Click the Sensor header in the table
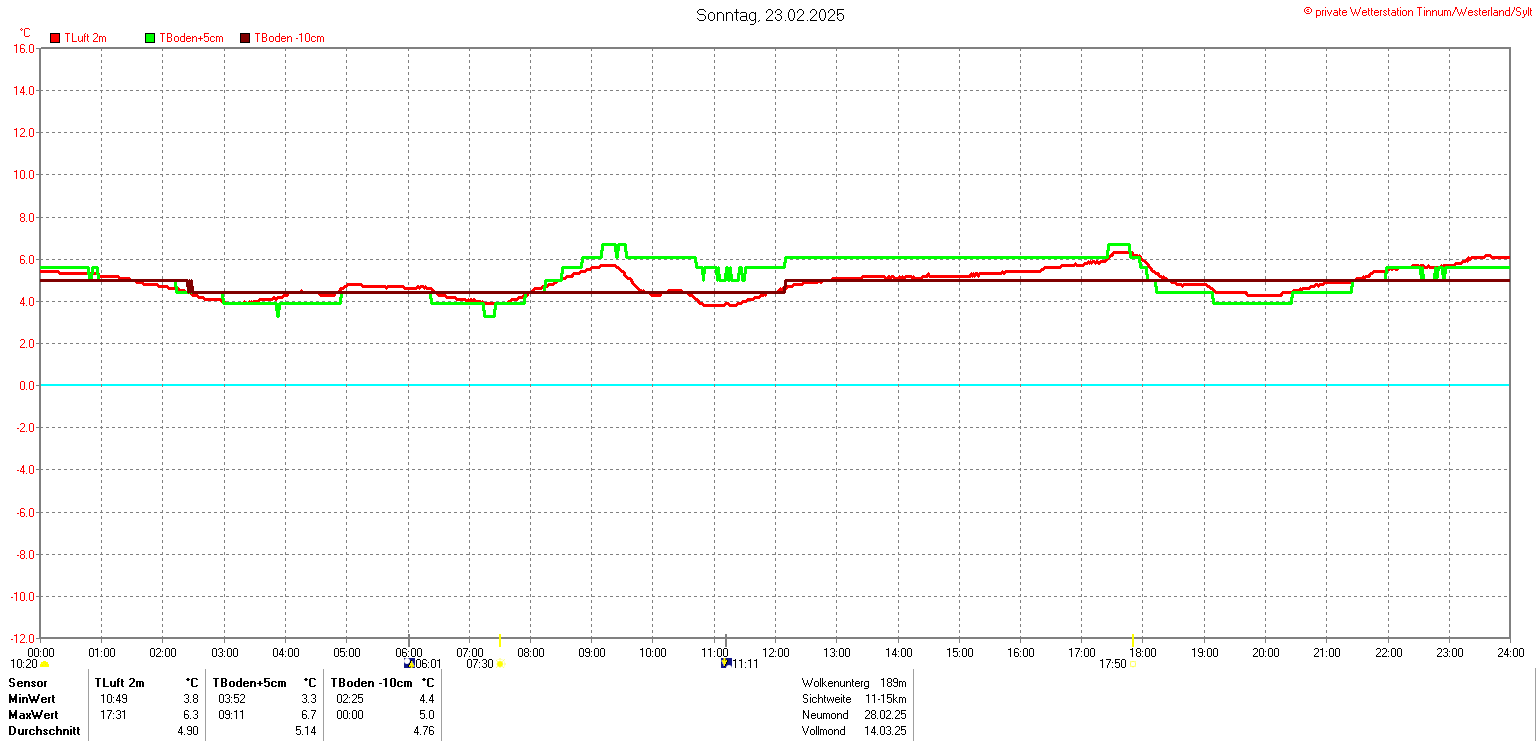This screenshot has width=1536, height=741. 28,683
